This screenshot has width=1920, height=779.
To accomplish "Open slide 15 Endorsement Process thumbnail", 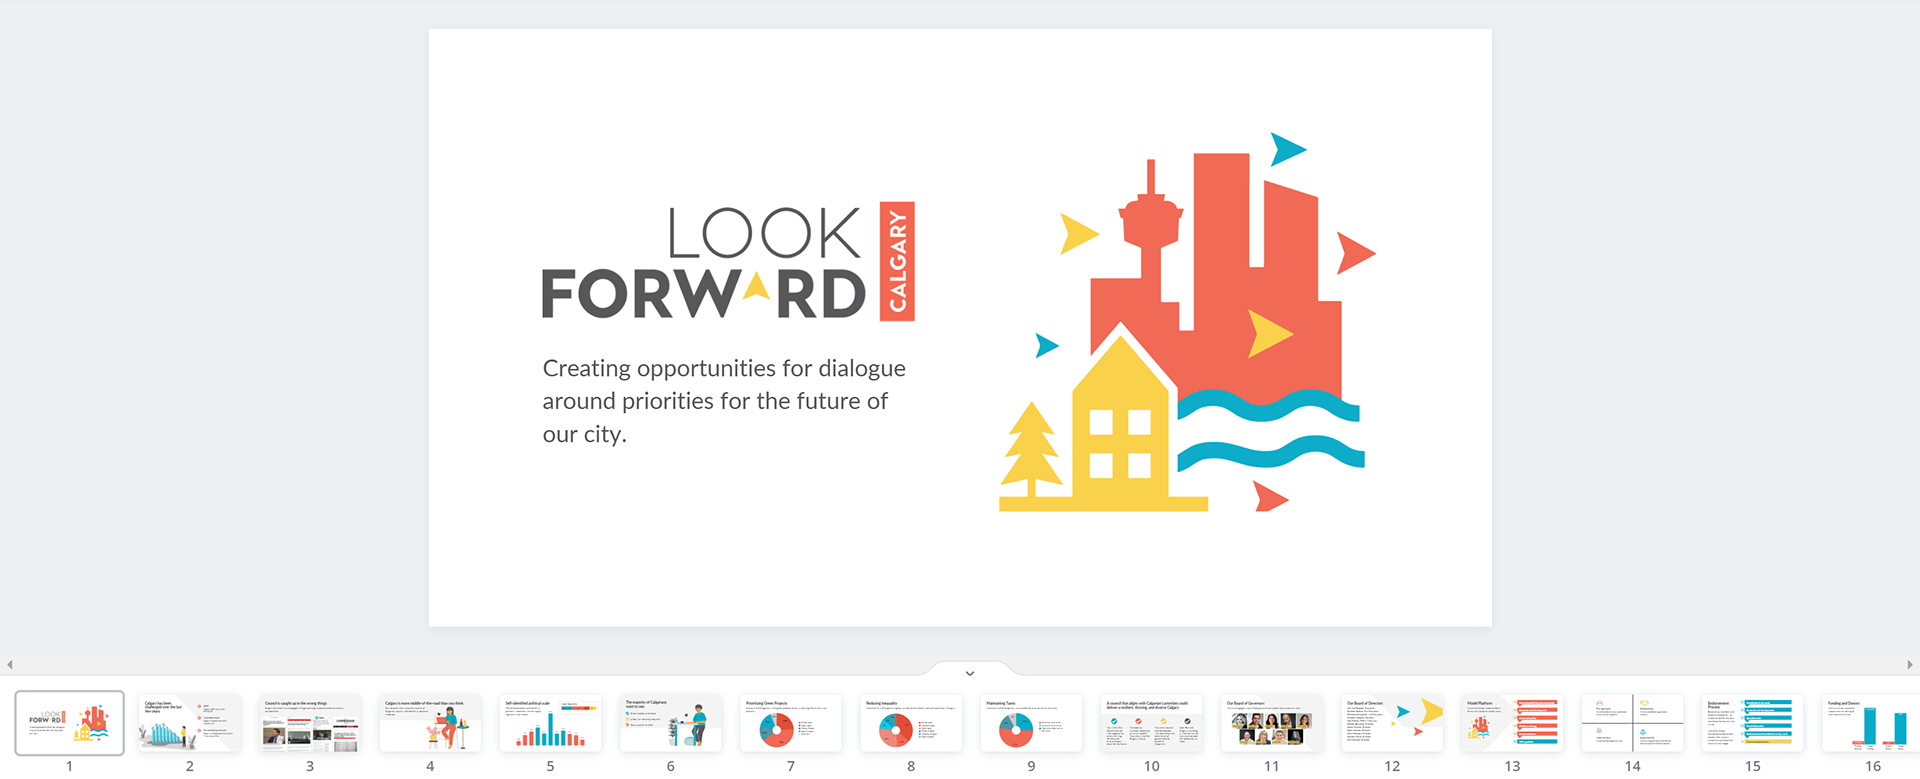I will click(1753, 723).
